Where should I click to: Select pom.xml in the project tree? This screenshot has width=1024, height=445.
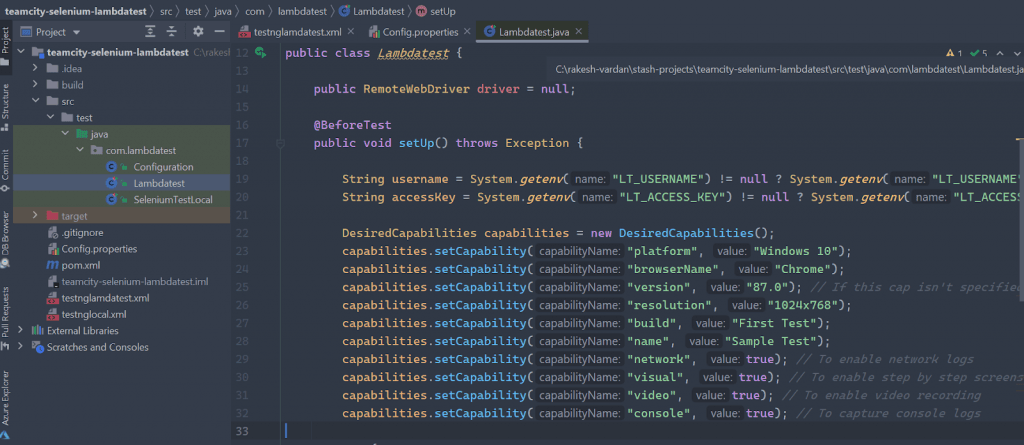80,265
